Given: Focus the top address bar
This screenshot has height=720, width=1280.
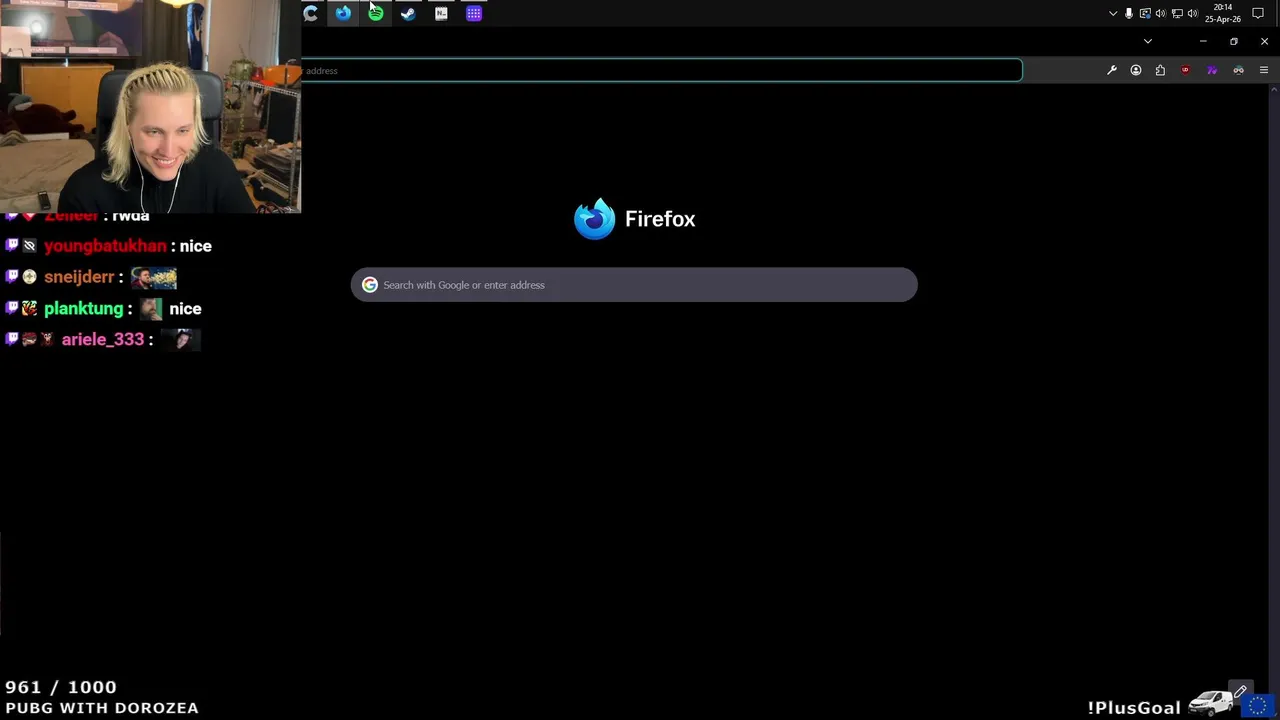Looking at the screenshot, I should 661,70.
